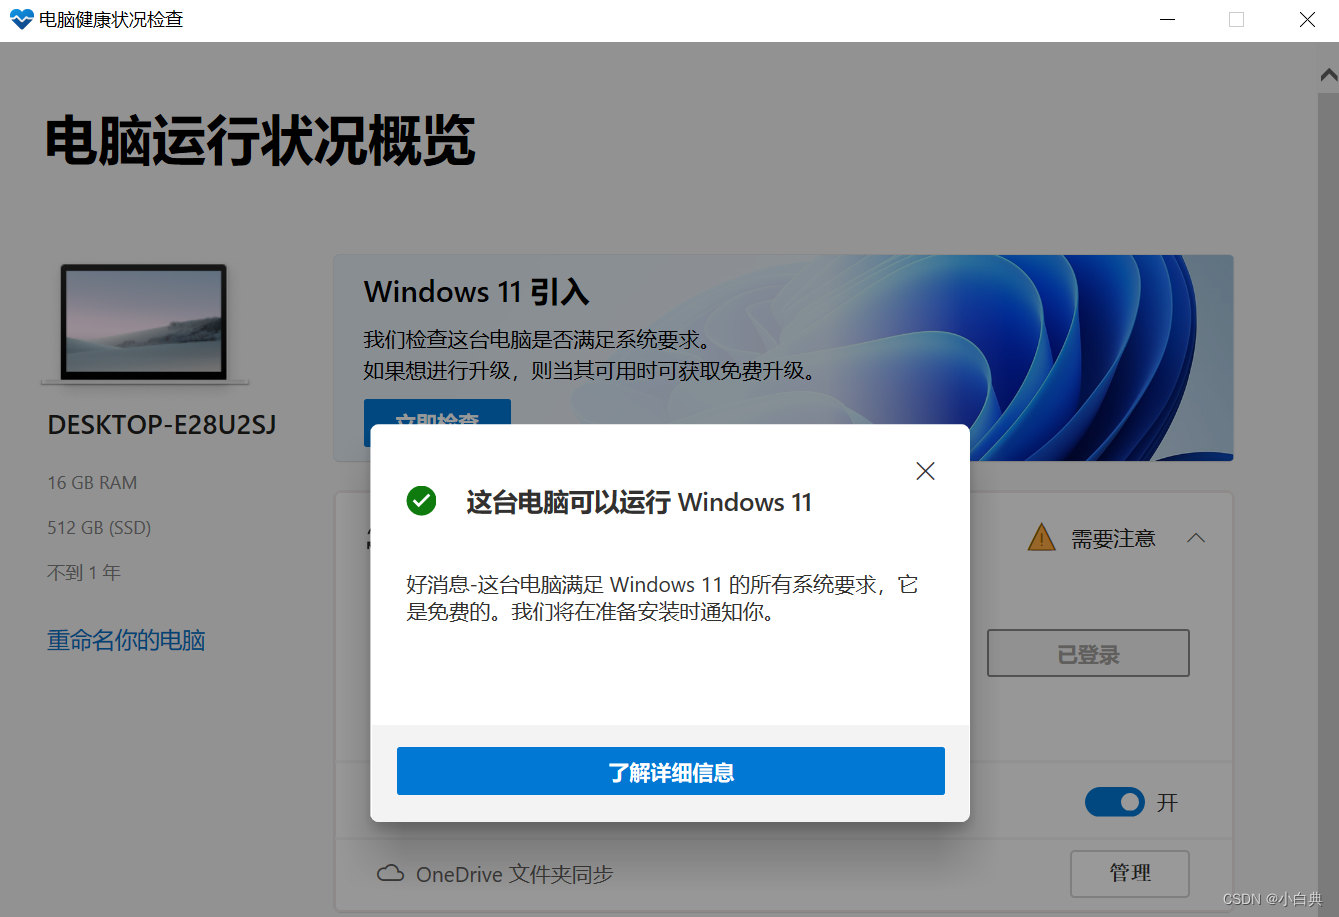1339x917 pixels.
Task: Close the PC Health Check window
Action: [1307, 20]
